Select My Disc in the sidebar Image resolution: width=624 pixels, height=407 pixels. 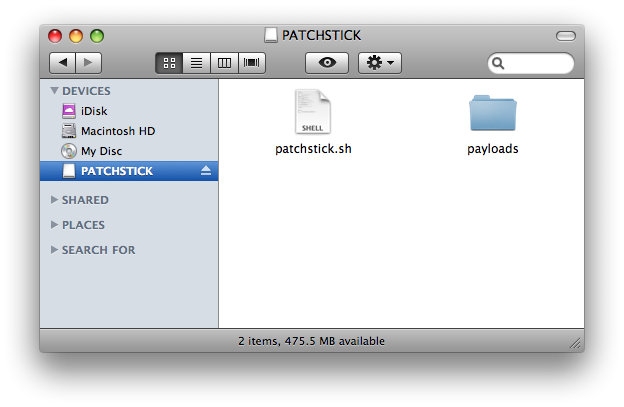(x=101, y=151)
